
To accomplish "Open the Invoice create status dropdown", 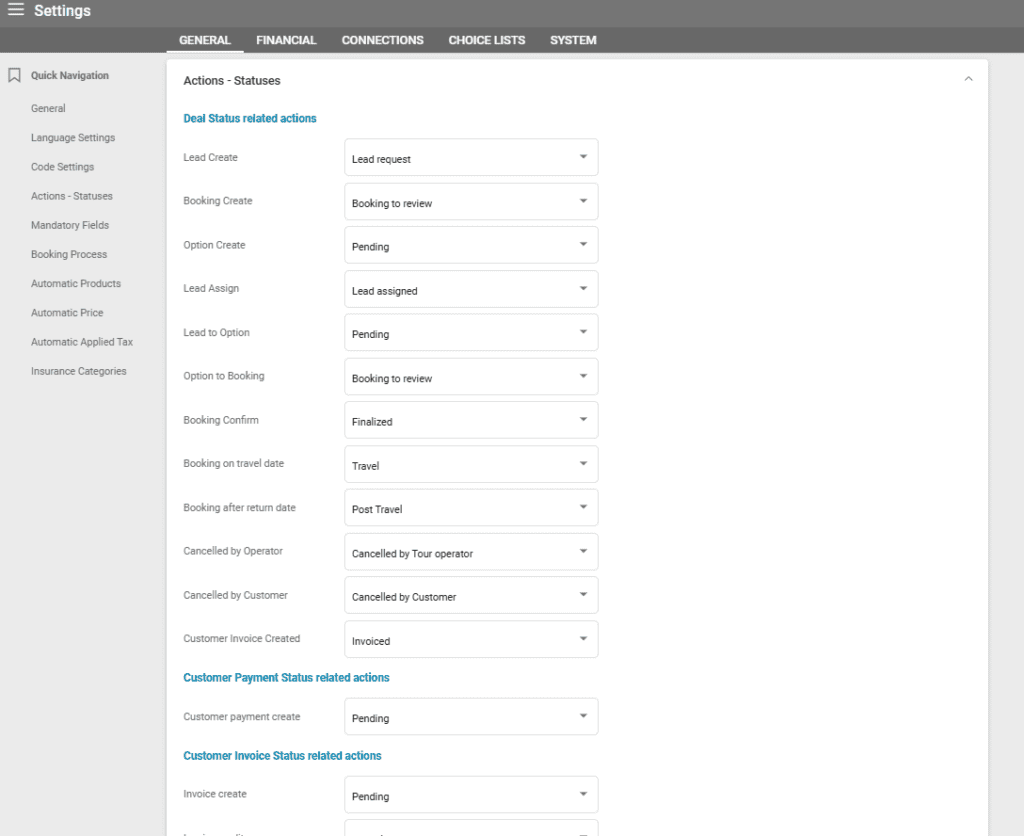I will 471,795.
